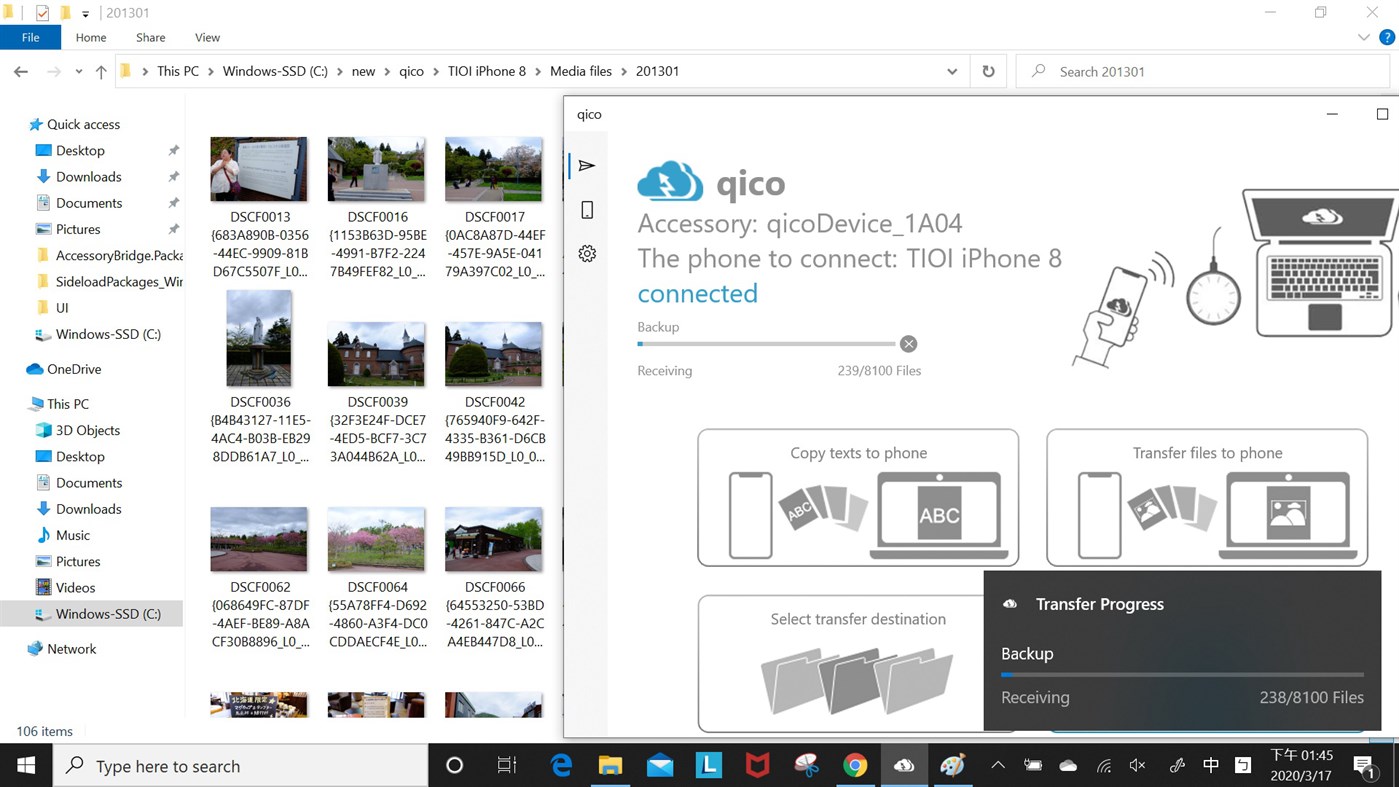
Task: Open qico settings via gear icon
Action: [586, 253]
